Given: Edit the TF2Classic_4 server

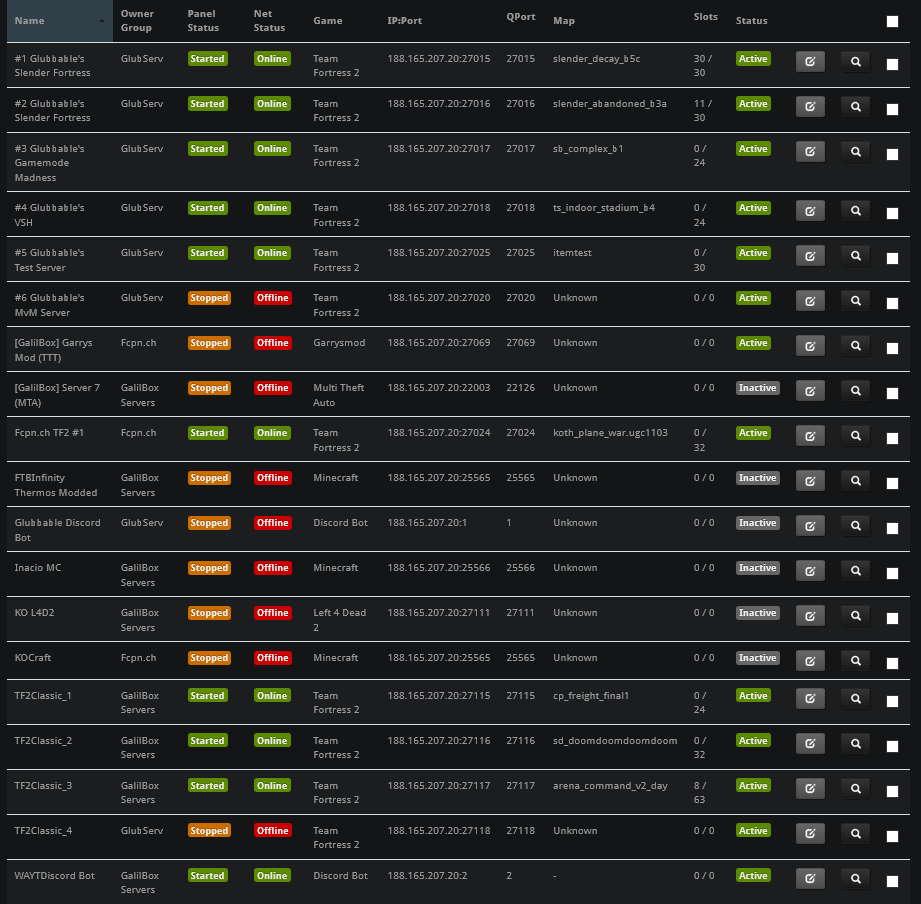Looking at the screenshot, I should tap(810, 834).
